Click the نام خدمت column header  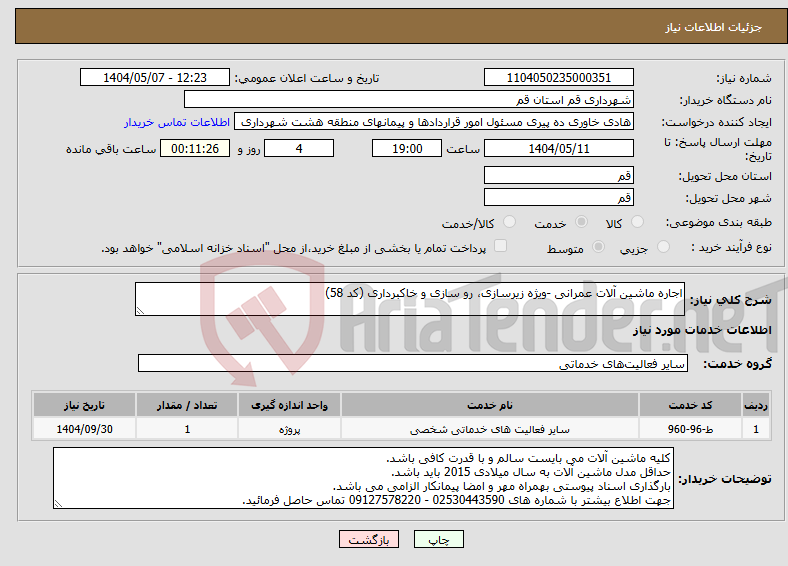pyautogui.click(x=489, y=405)
